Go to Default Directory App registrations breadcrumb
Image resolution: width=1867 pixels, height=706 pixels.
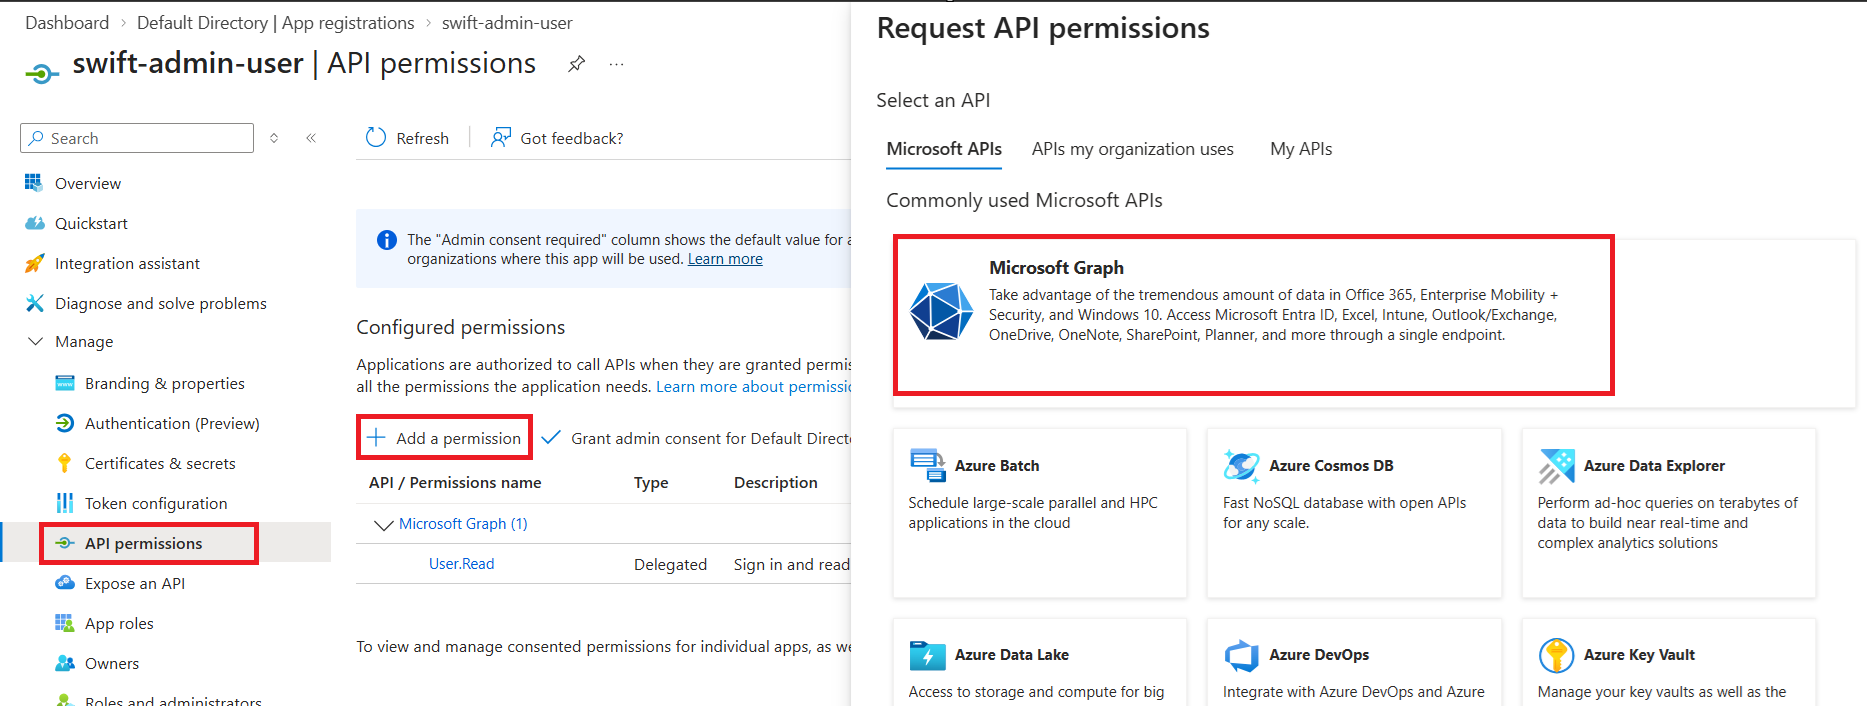tap(275, 23)
